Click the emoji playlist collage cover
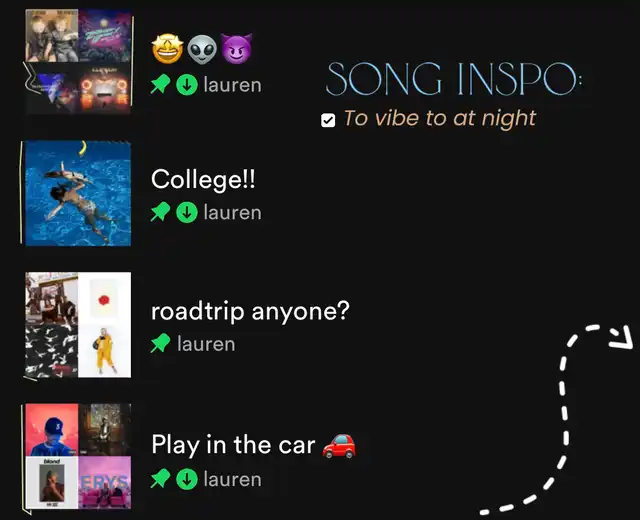640x520 pixels. 78,62
